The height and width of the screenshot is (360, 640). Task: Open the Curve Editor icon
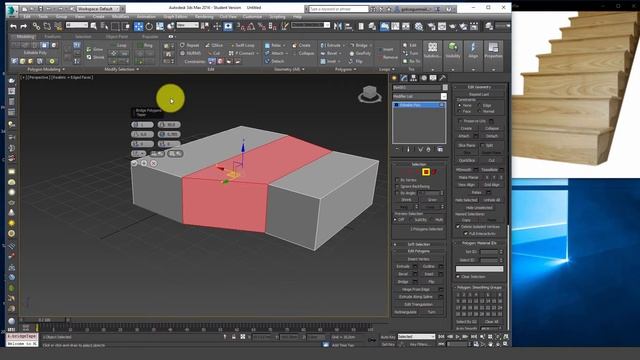[395, 27]
